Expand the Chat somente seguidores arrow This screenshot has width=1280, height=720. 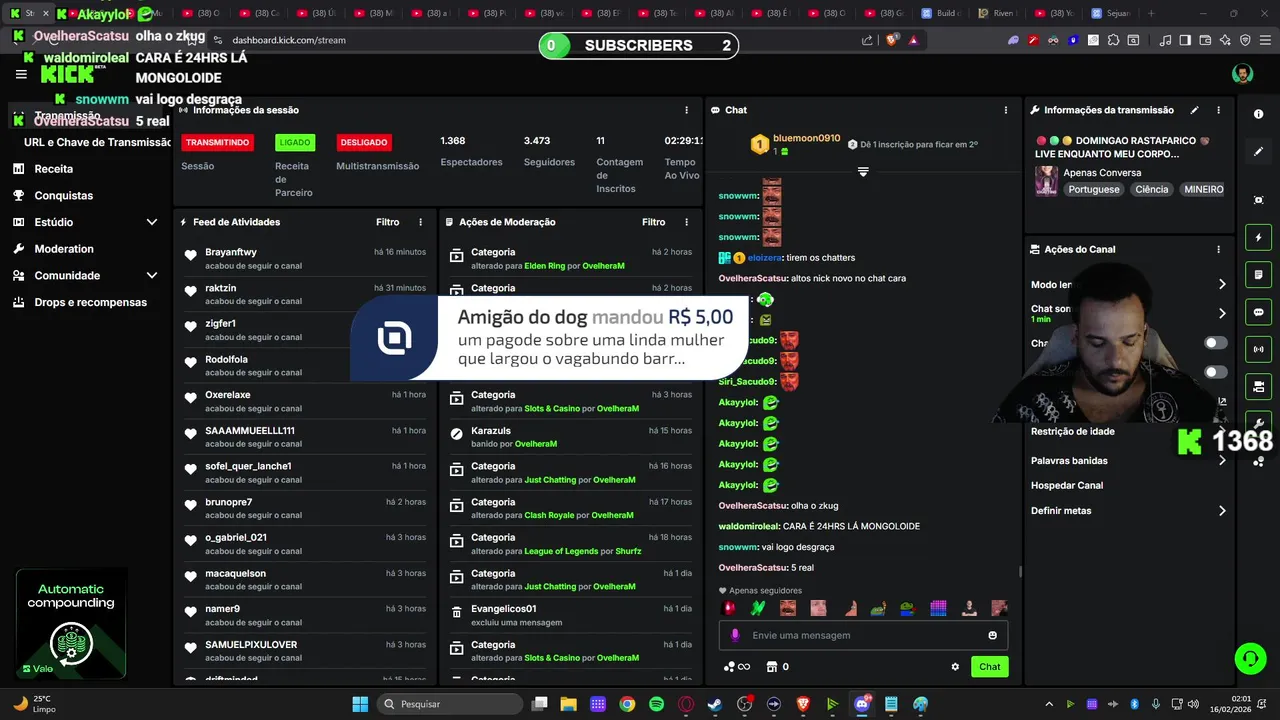[x=1221, y=313]
